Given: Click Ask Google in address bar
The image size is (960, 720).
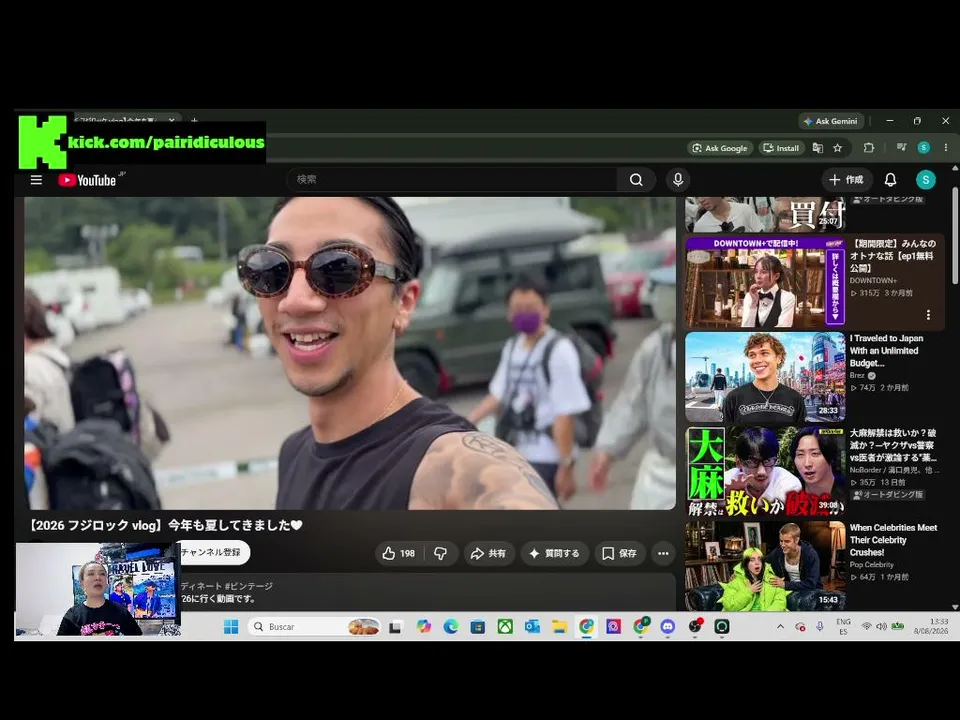Looking at the screenshot, I should 719,148.
